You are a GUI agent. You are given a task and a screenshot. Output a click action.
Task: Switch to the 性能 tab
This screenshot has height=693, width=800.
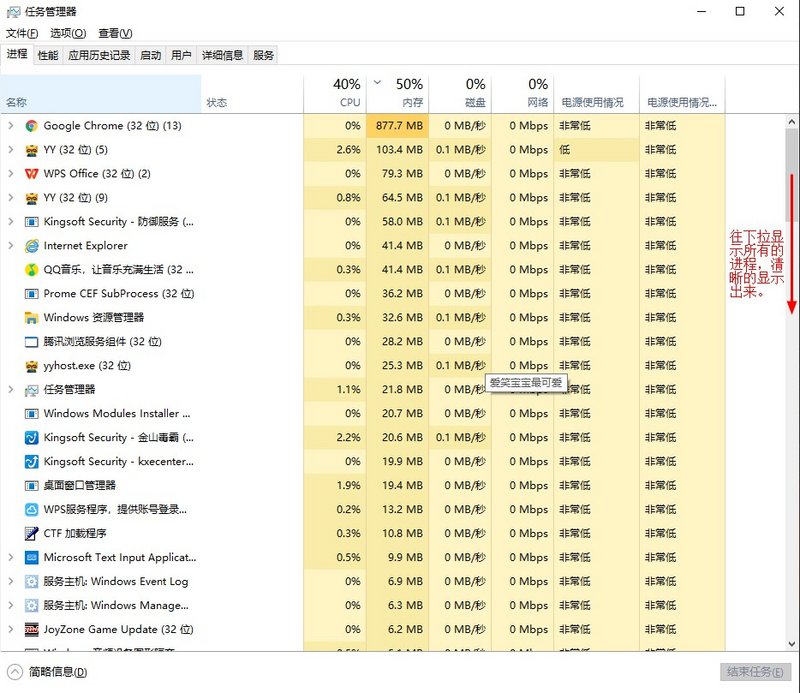[x=48, y=55]
